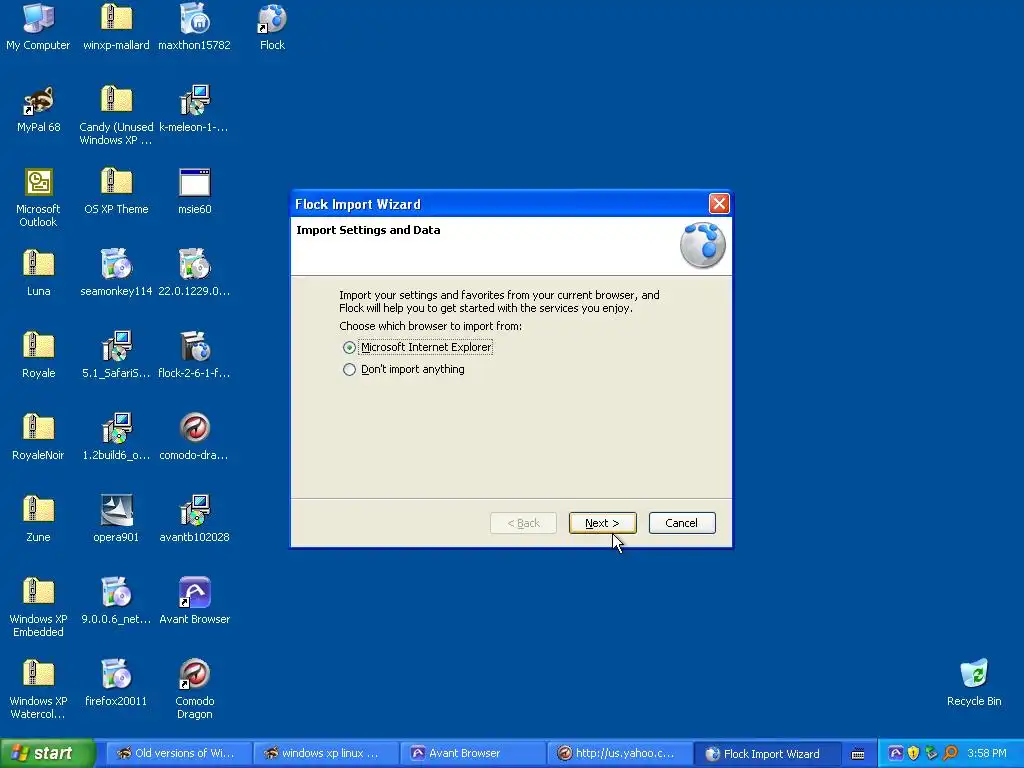1024x768 pixels.
Task: Open the MyPal 68 shortcut
Action: pos(38,109)
